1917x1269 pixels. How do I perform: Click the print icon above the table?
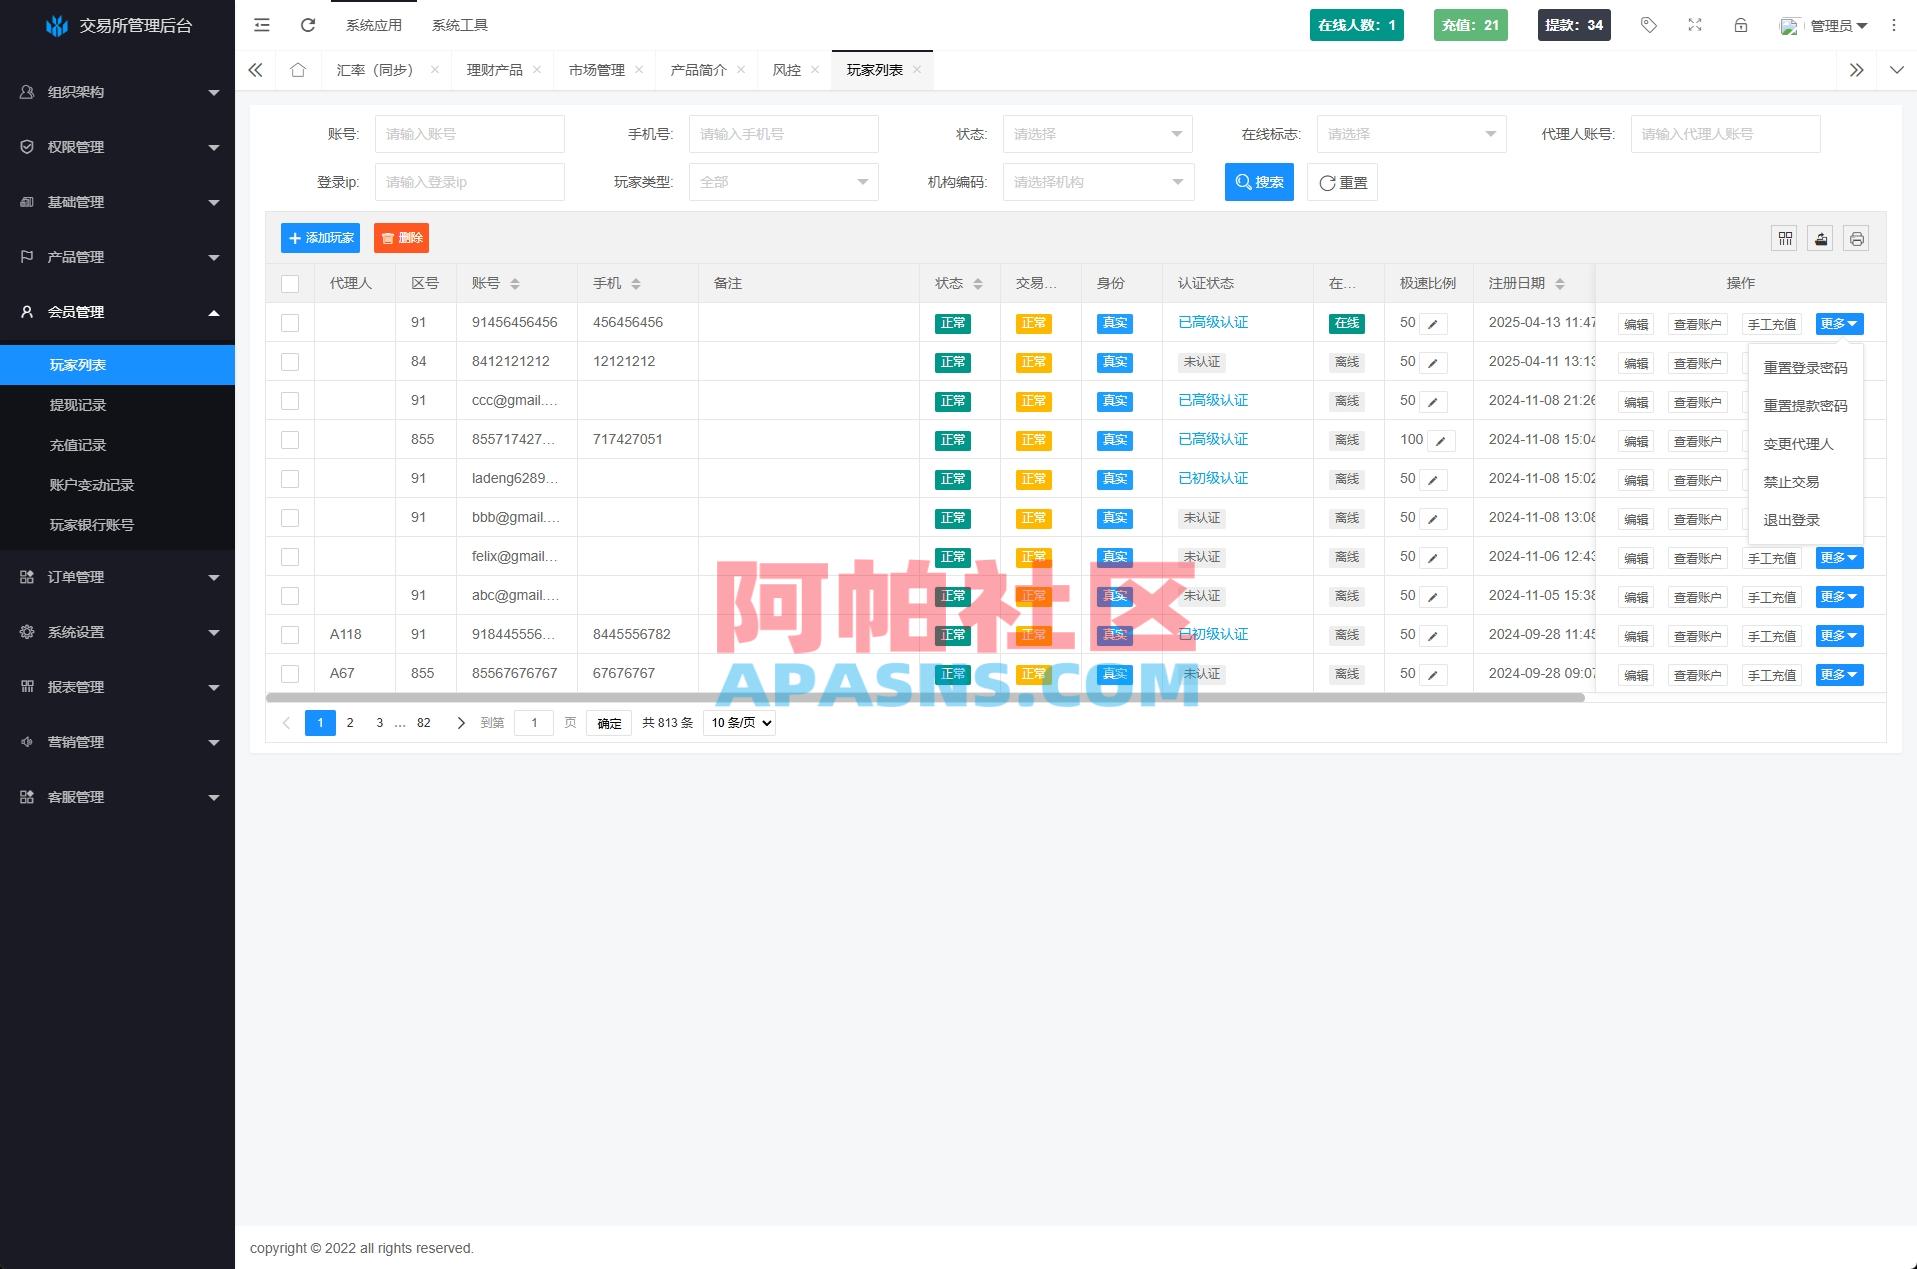click(x=1856, y=238)
